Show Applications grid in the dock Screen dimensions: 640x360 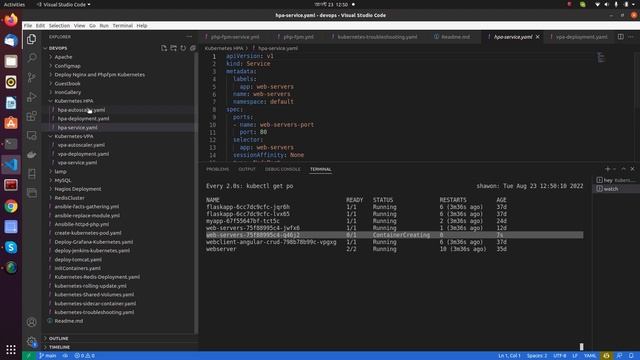point(11,349)
